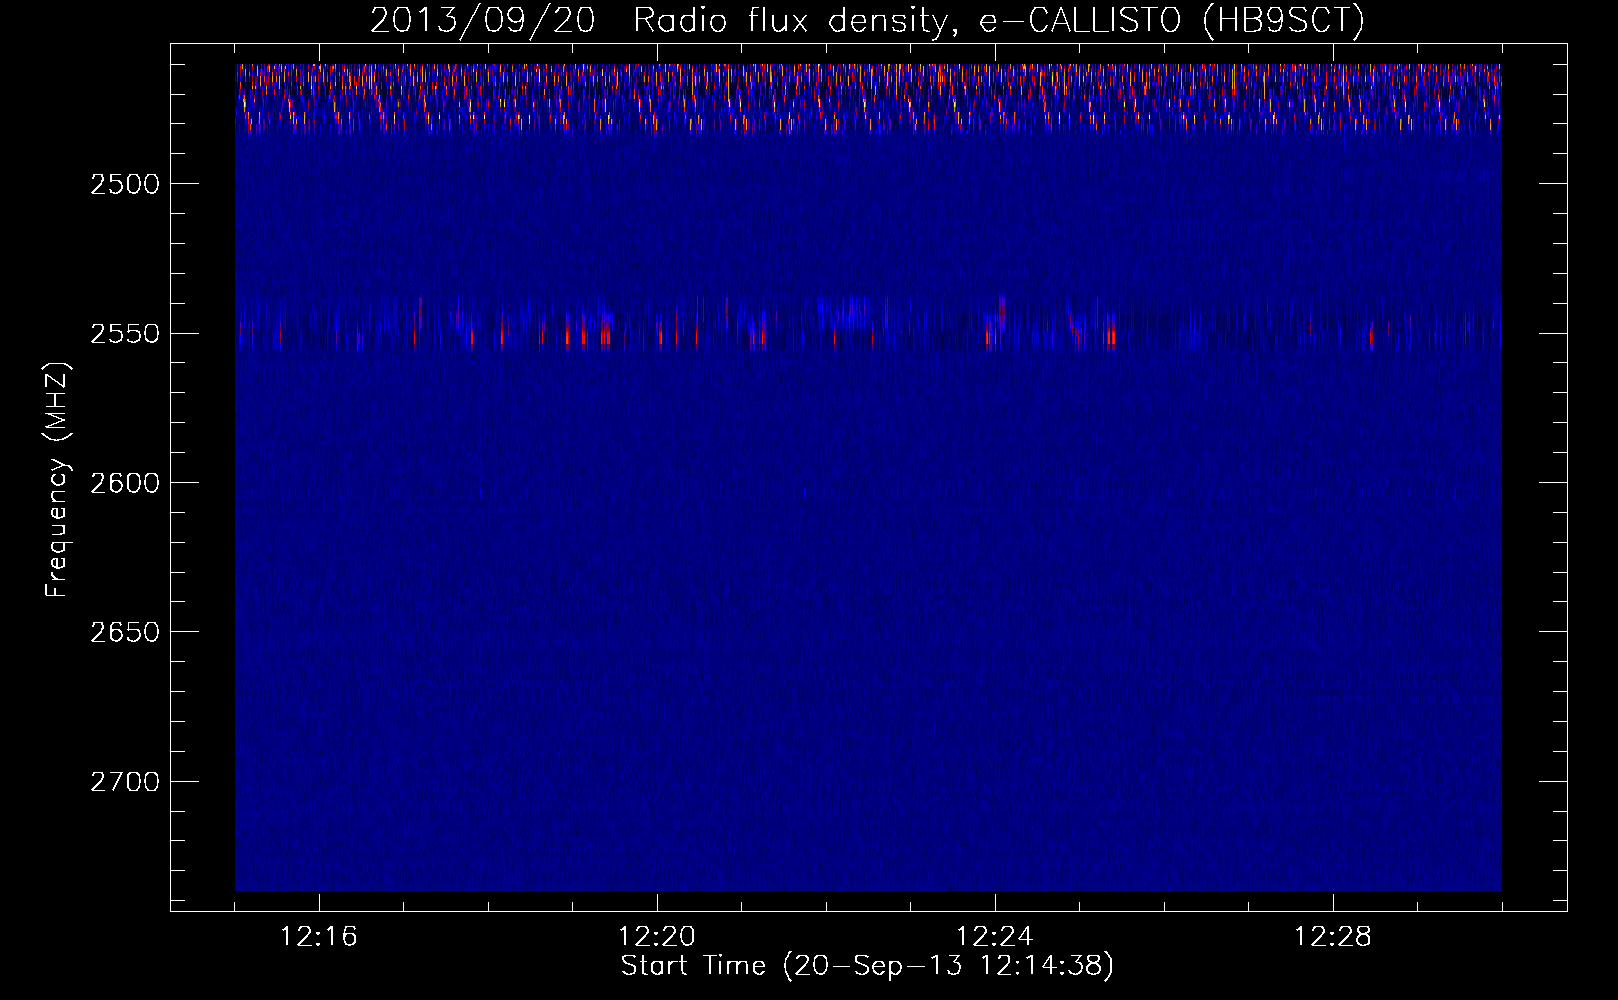Click the 12:24 time tick label
This screenshot has height=1000, width=1618.
(995, 937)
